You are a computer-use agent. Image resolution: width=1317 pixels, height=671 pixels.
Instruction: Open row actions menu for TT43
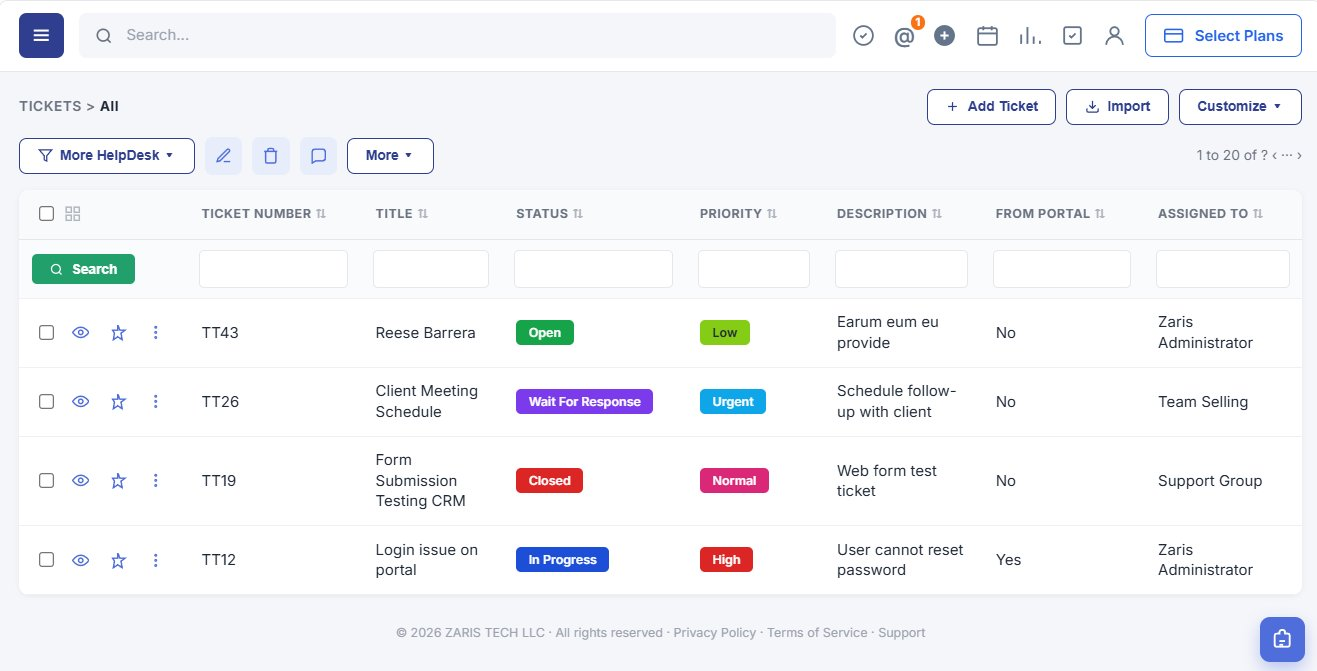tap(155, 333)
